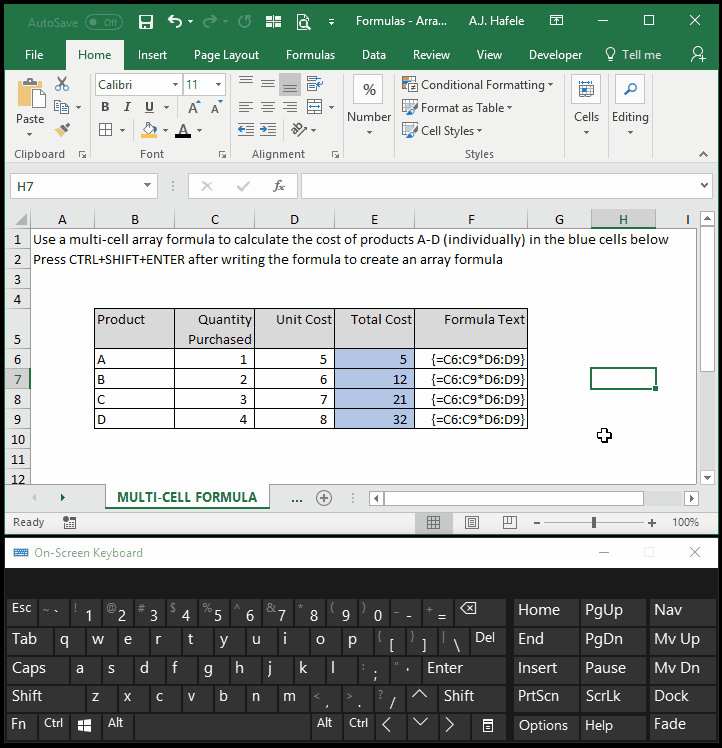Switch to the Formulas tab
Image resolution: width=722 pixels, height=748 pixels.
[x=310, y=55]
